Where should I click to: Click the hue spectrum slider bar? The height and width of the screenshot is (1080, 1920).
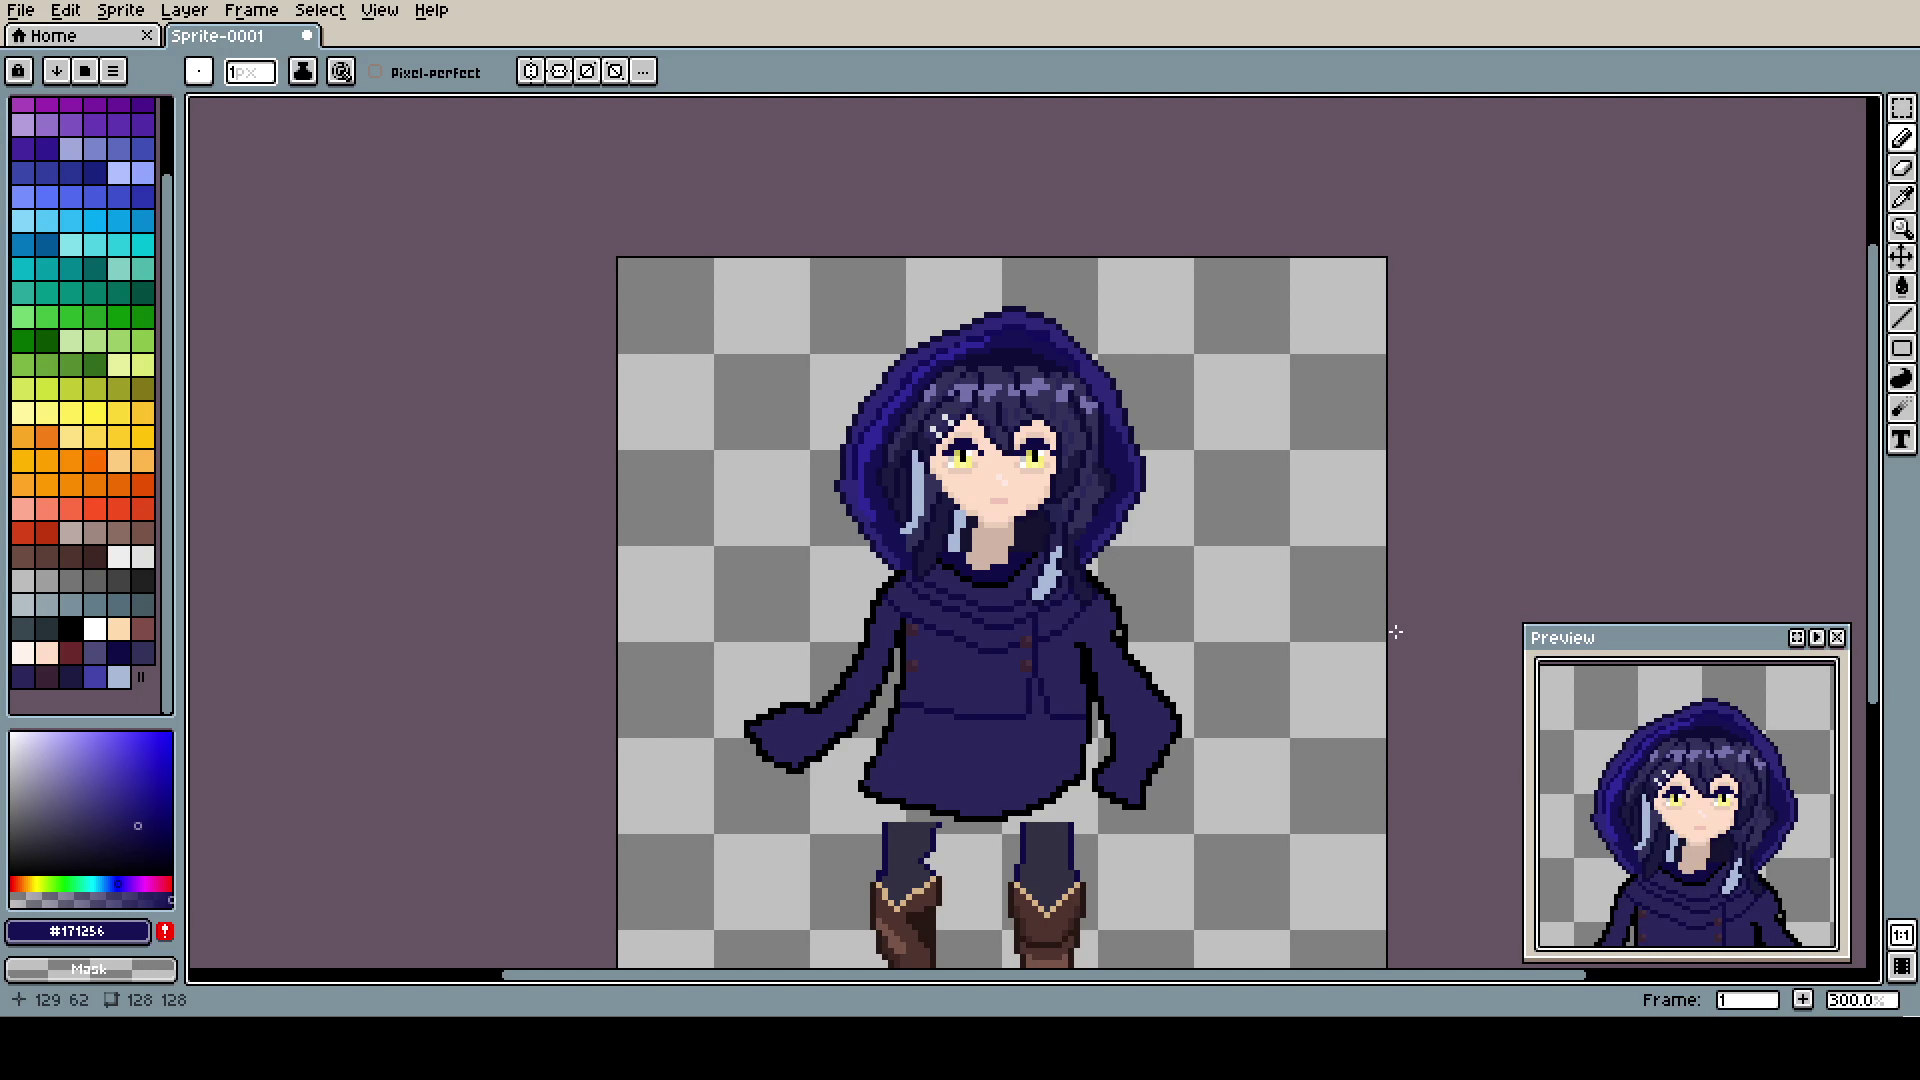click(90, 884)
